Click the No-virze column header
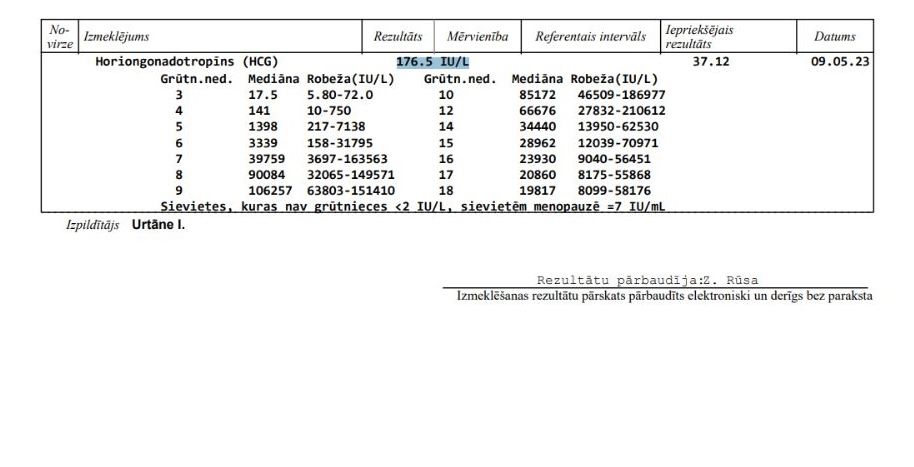914x467 pixels. (x=58, y=37)
